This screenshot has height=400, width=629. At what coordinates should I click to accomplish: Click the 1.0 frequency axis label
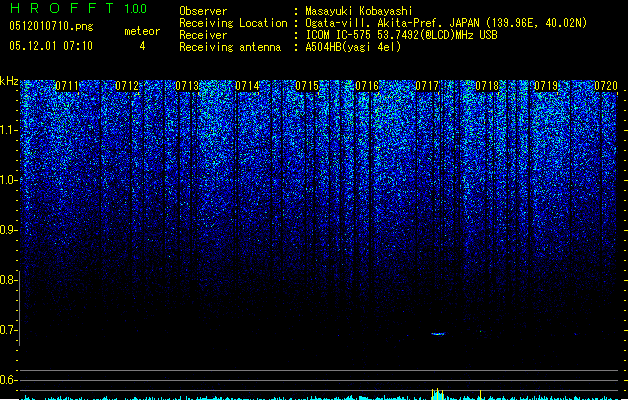[x=8, y=180]
